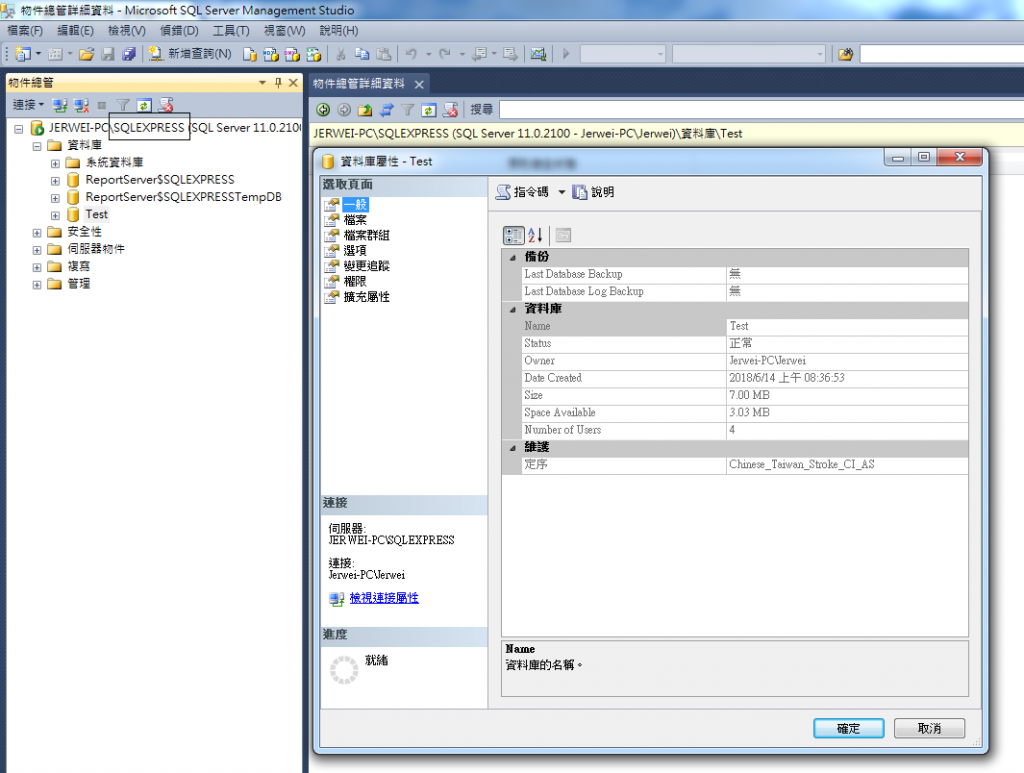Collapse the 備份 property category

click(513, 257)
